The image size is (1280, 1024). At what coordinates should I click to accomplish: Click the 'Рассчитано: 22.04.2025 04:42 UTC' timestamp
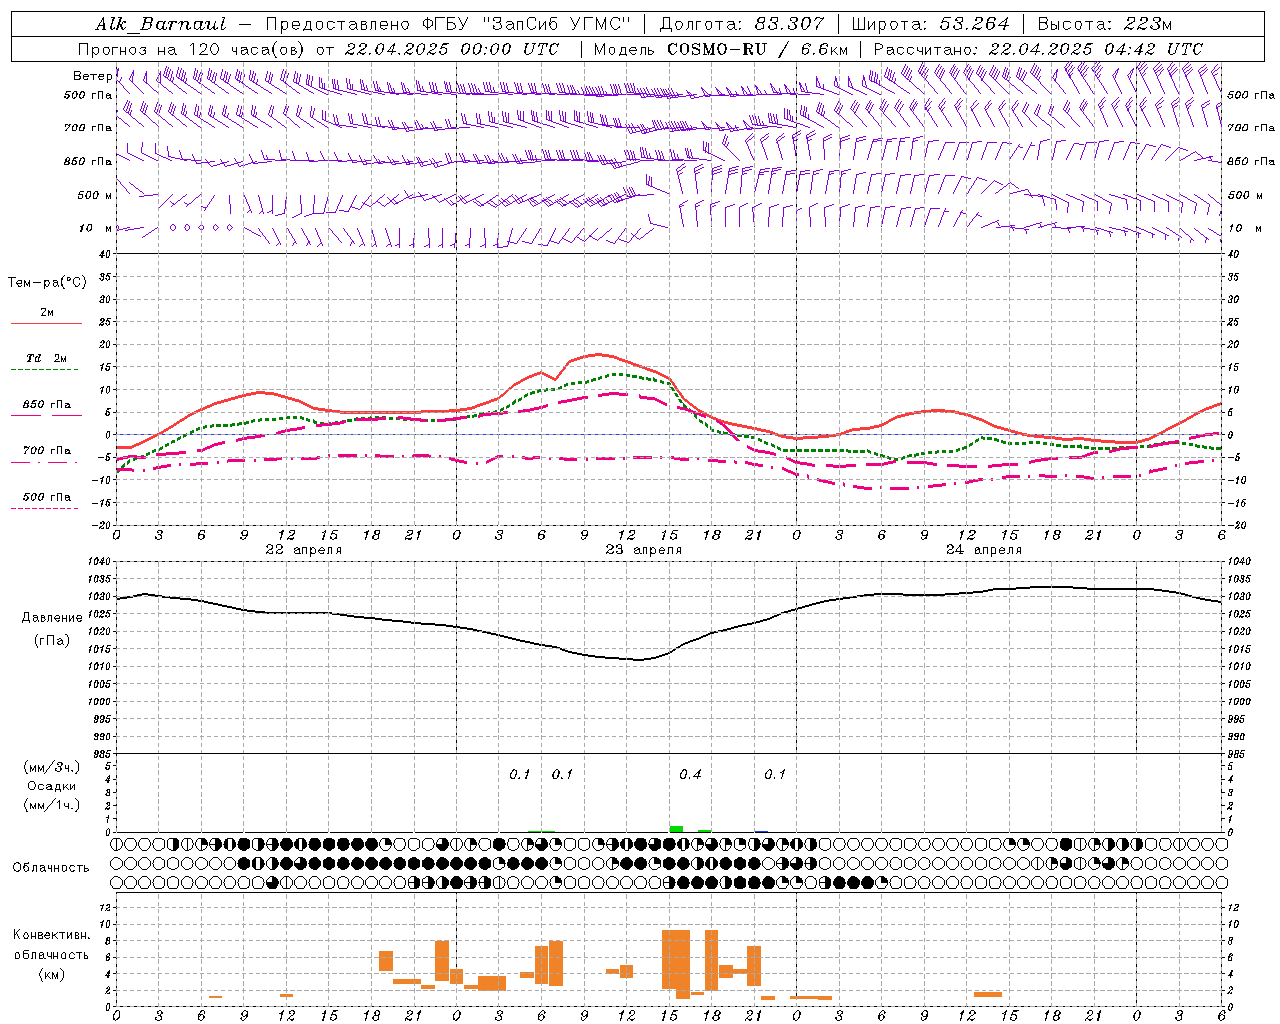pyautogui.click(x=1038, y=49)
